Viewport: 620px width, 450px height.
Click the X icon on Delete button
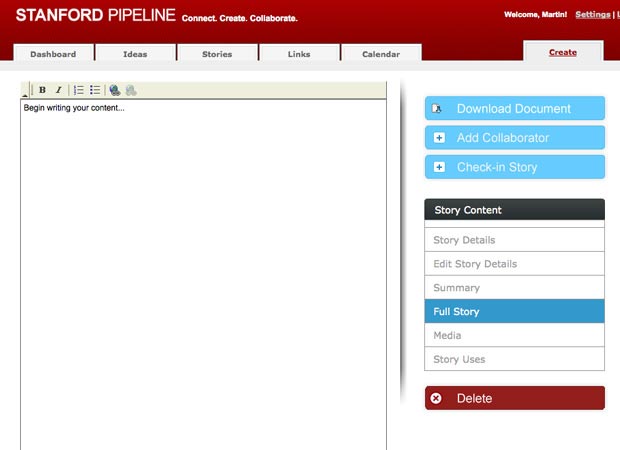click(x=436, y=398)
